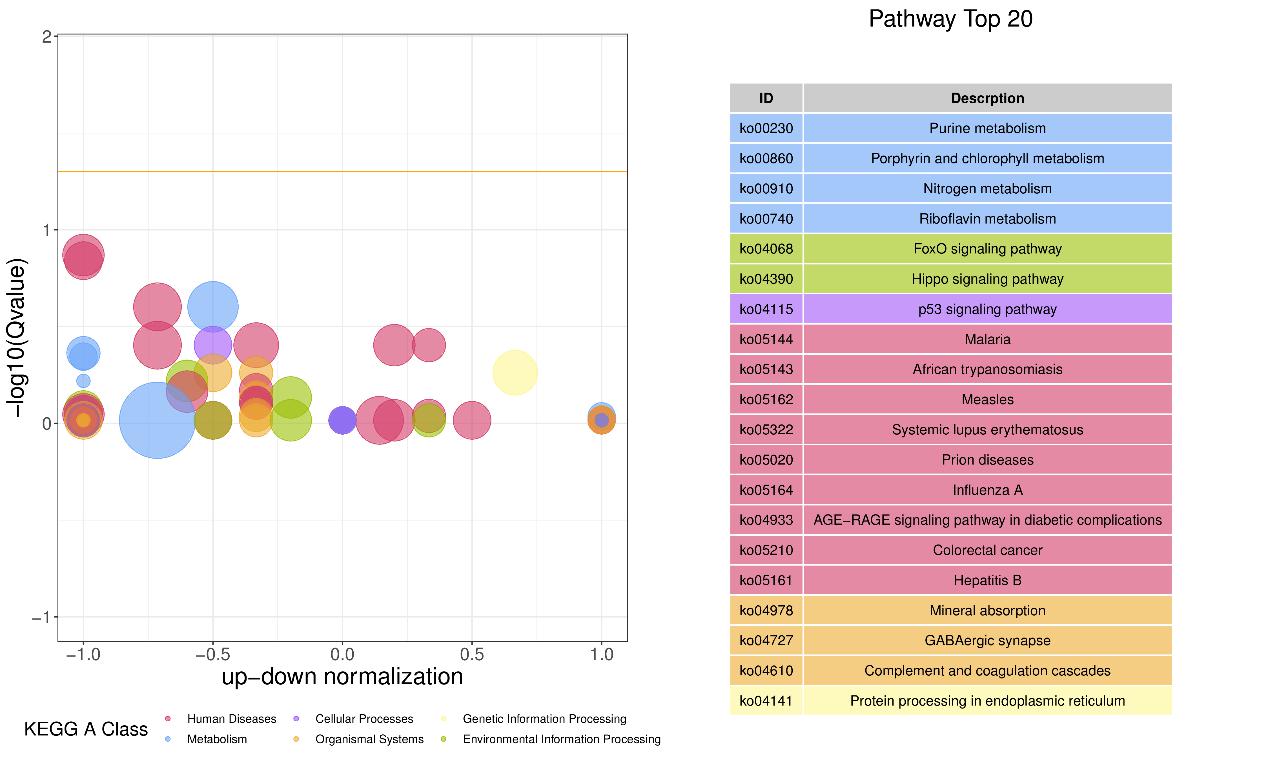Image resolution: width=1268 pixels, height=762 pixels.
Task: Select the Purine metabolism description cell
Action: (x=987, y=128)
